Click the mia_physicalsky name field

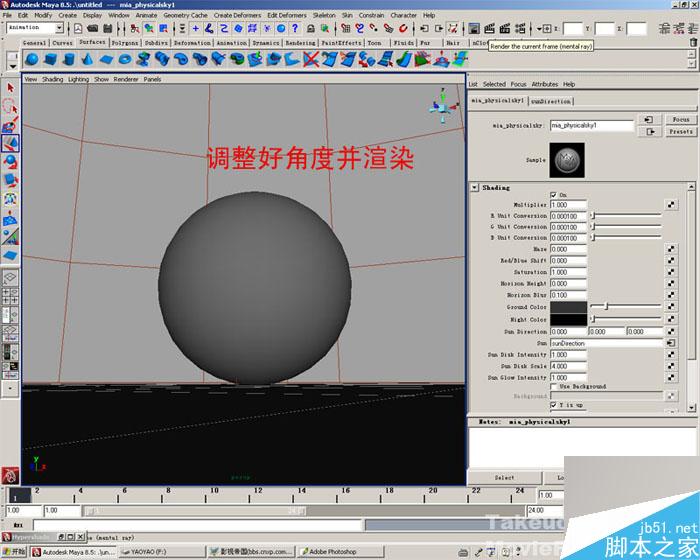coord(592,125)
